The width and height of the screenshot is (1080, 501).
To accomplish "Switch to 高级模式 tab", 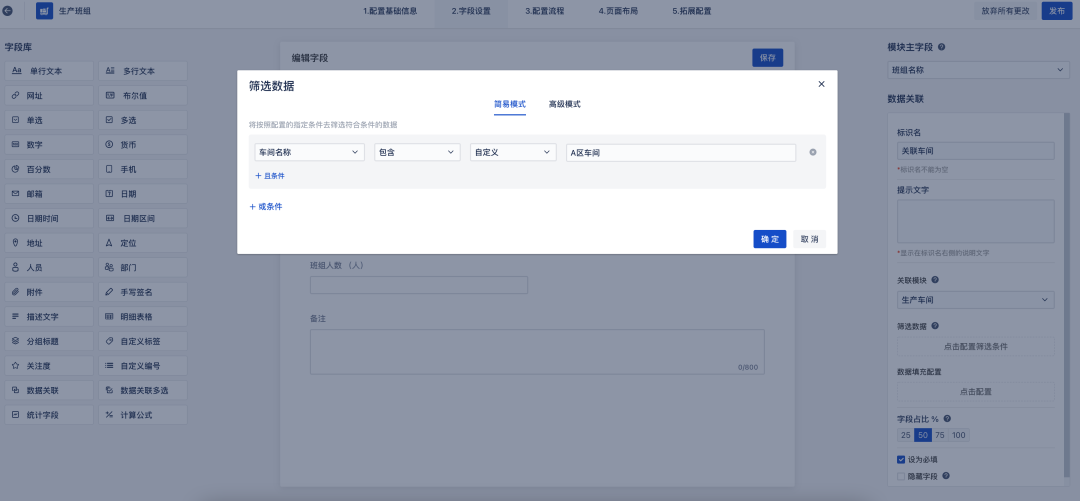I will click(565, 104).
